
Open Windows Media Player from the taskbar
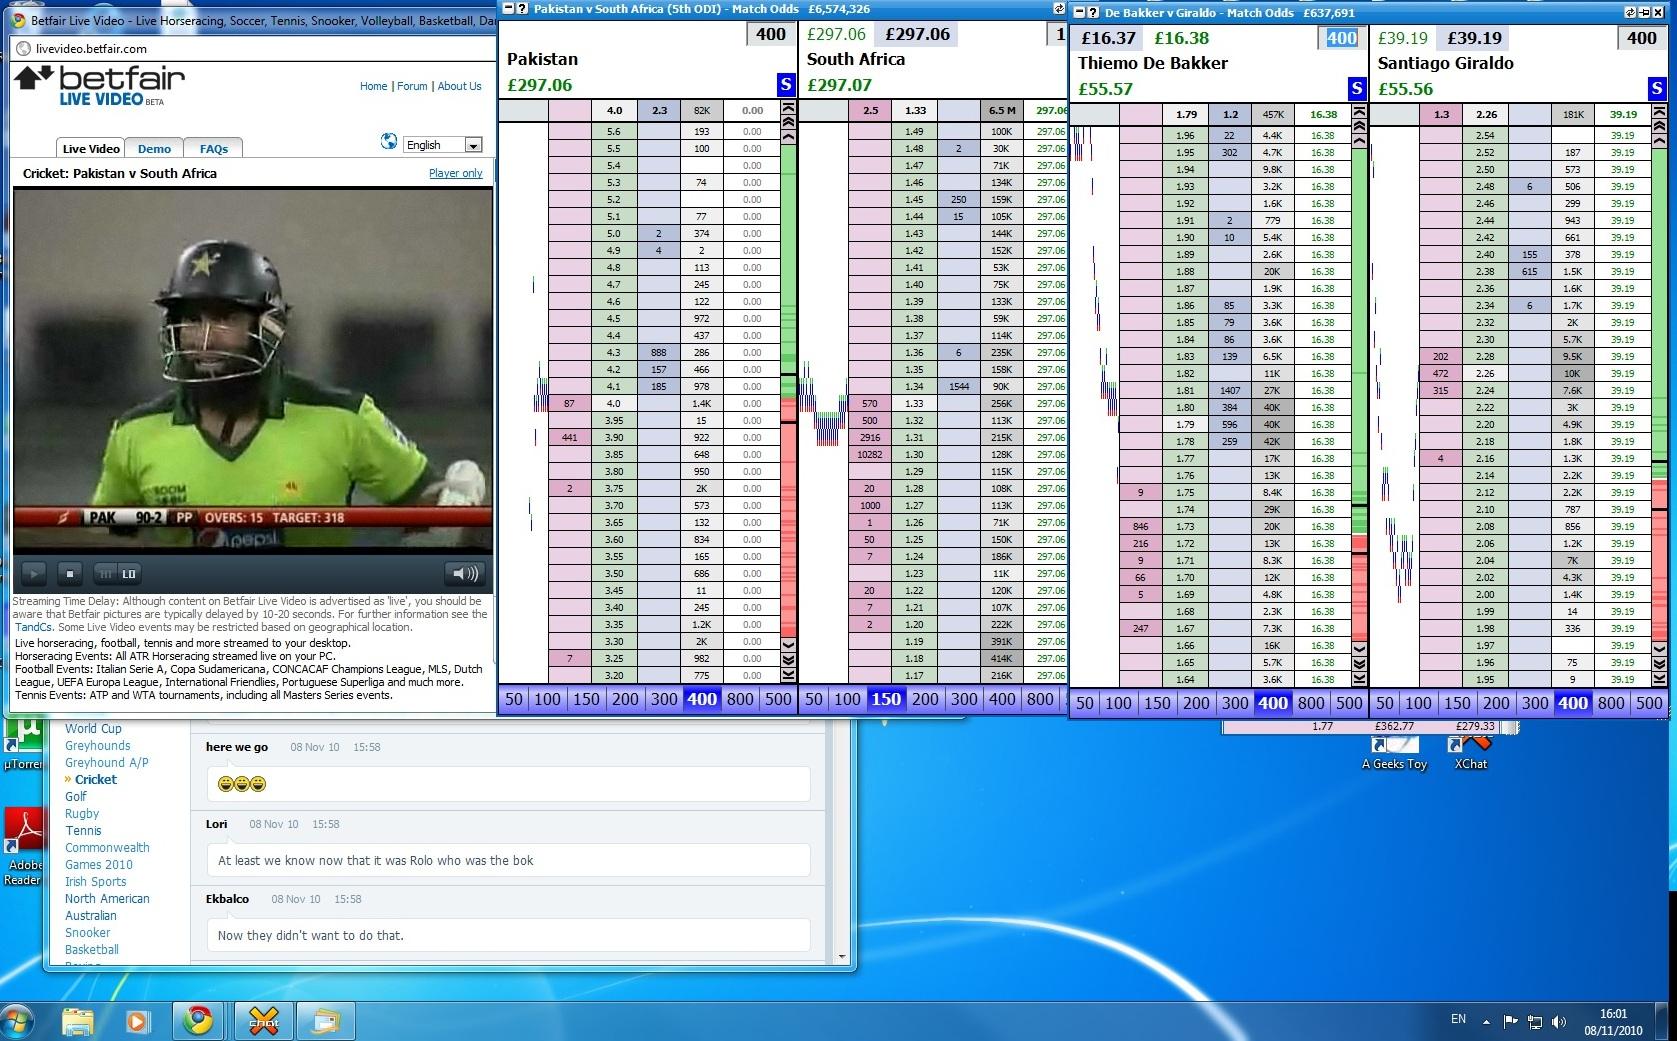coord(138,1021)
